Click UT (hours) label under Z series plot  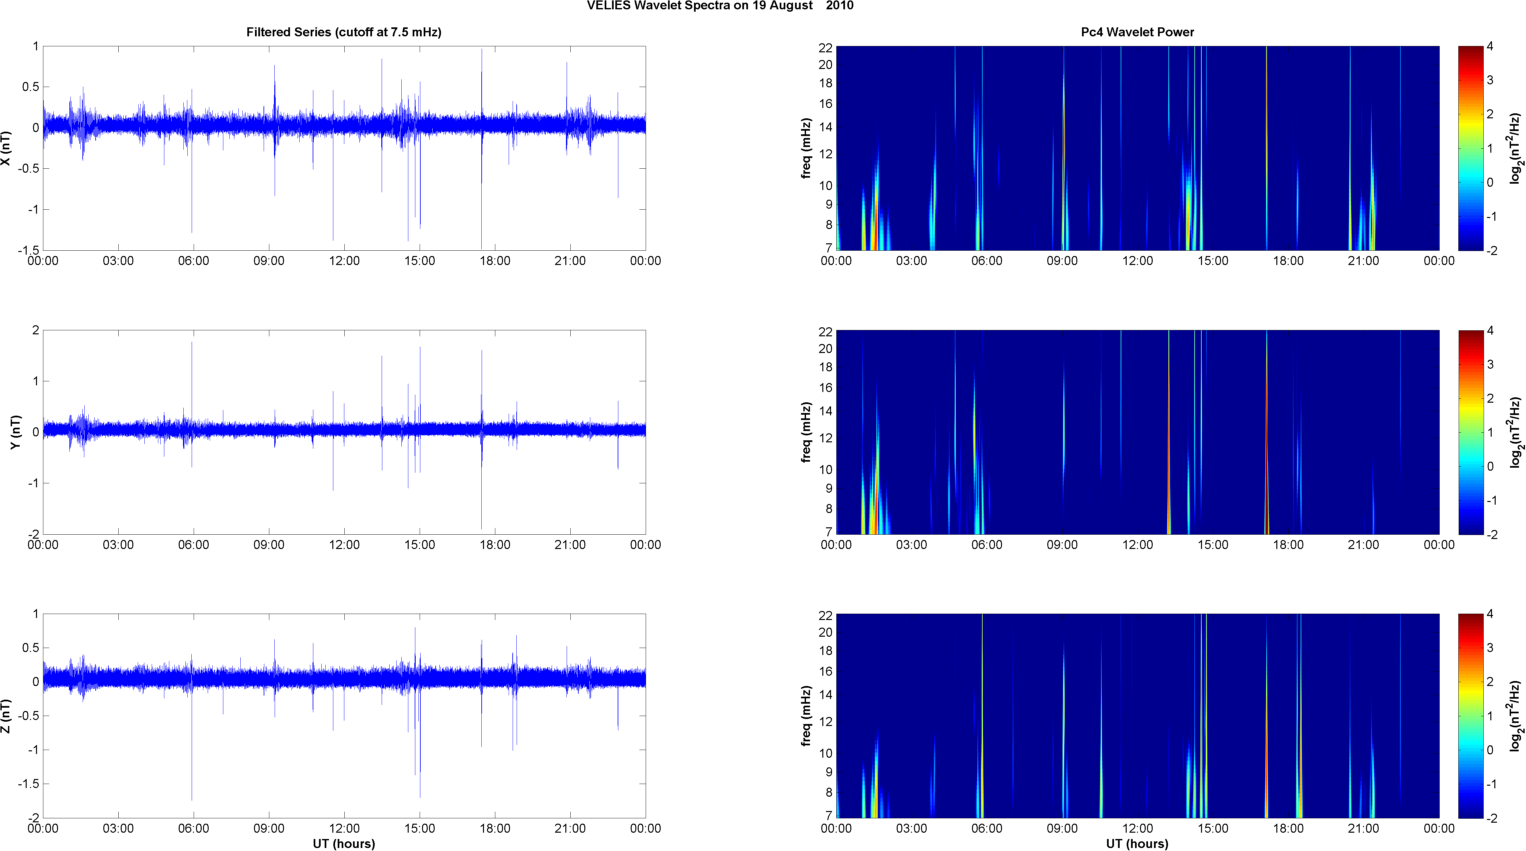click(343, 844)
